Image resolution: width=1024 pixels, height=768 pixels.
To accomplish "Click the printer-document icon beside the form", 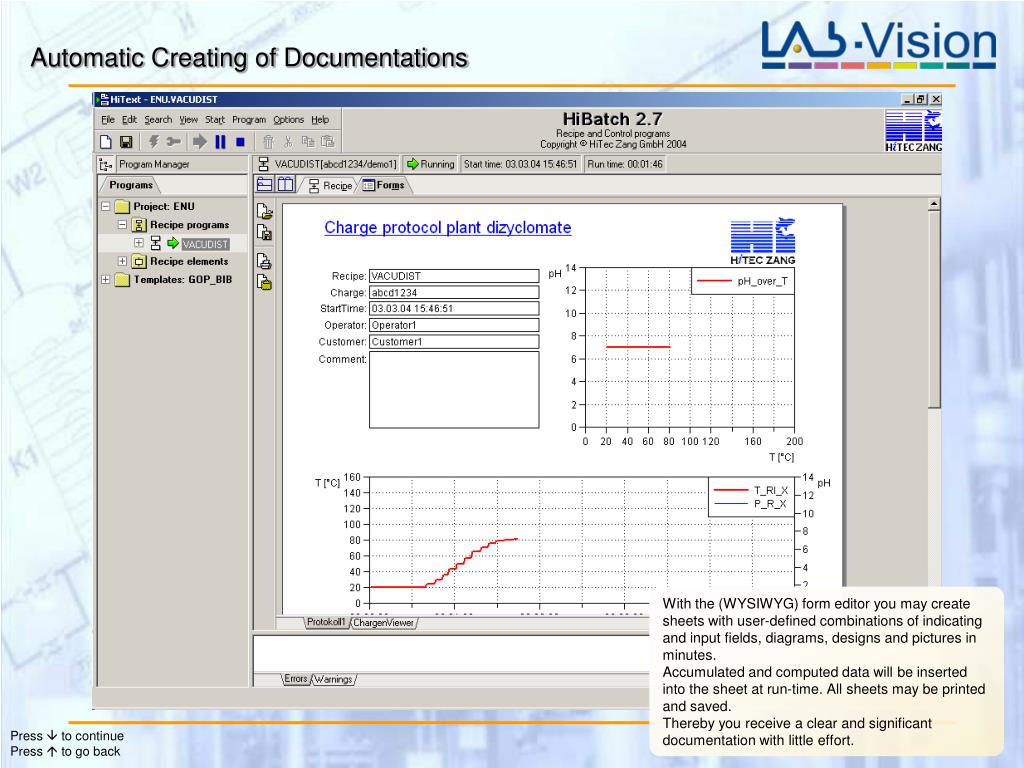I will coord(264,261).
